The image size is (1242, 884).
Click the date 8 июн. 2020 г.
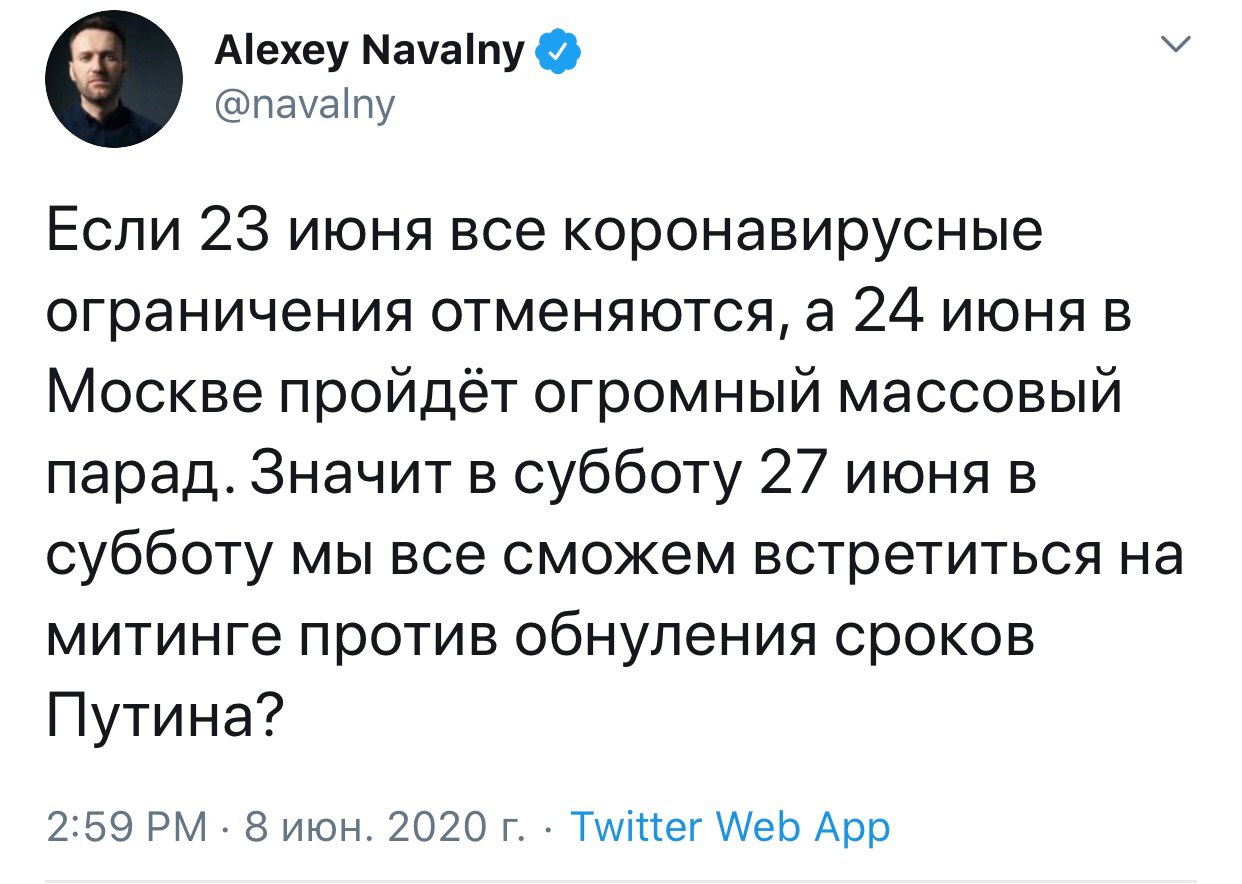tap(368, 827)
